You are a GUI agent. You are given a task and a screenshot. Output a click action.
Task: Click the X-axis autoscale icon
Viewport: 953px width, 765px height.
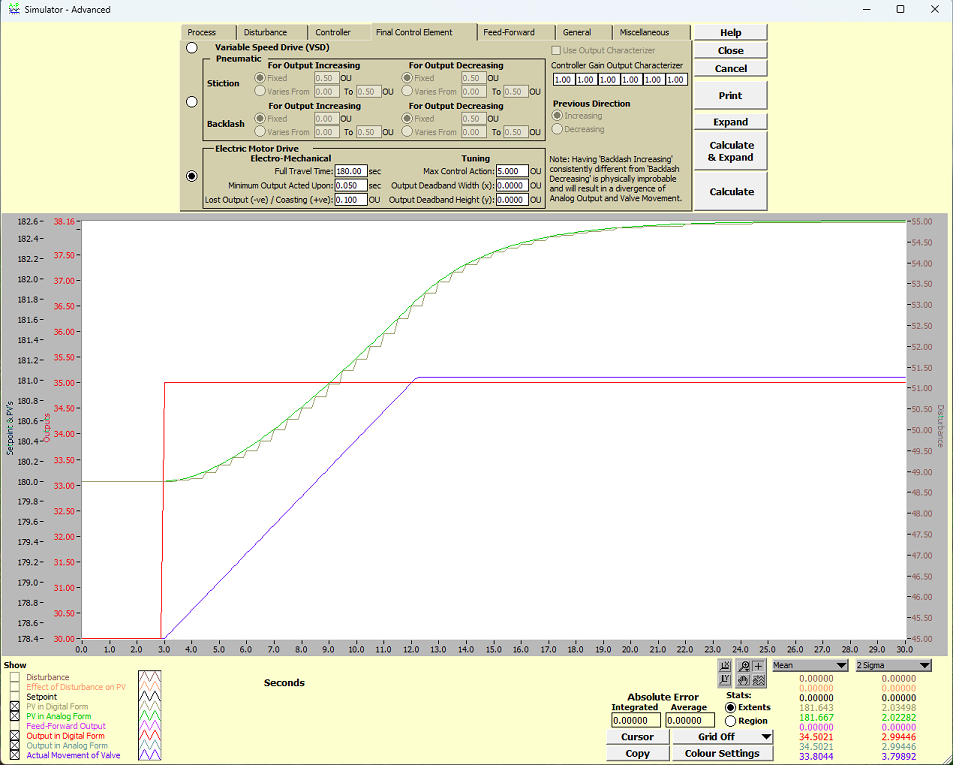click(725, 665)
